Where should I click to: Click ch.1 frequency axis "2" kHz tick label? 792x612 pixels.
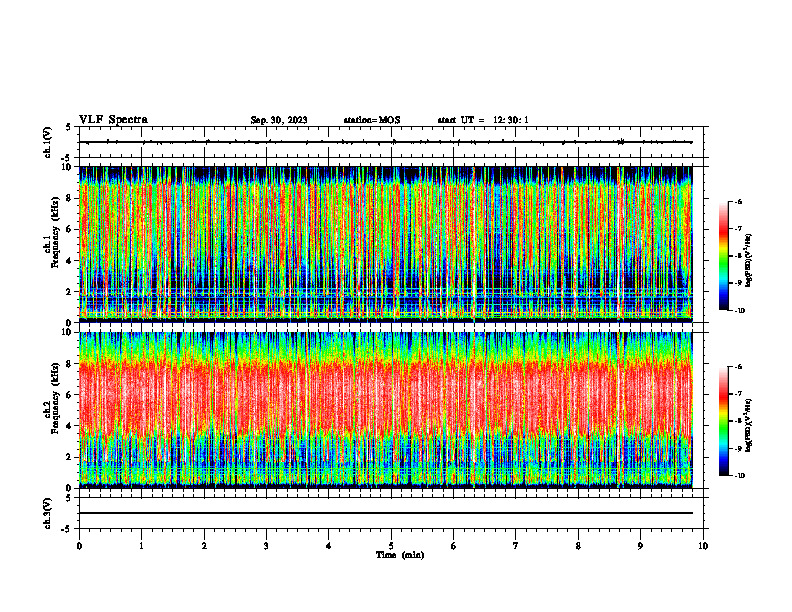pos(70,292)
